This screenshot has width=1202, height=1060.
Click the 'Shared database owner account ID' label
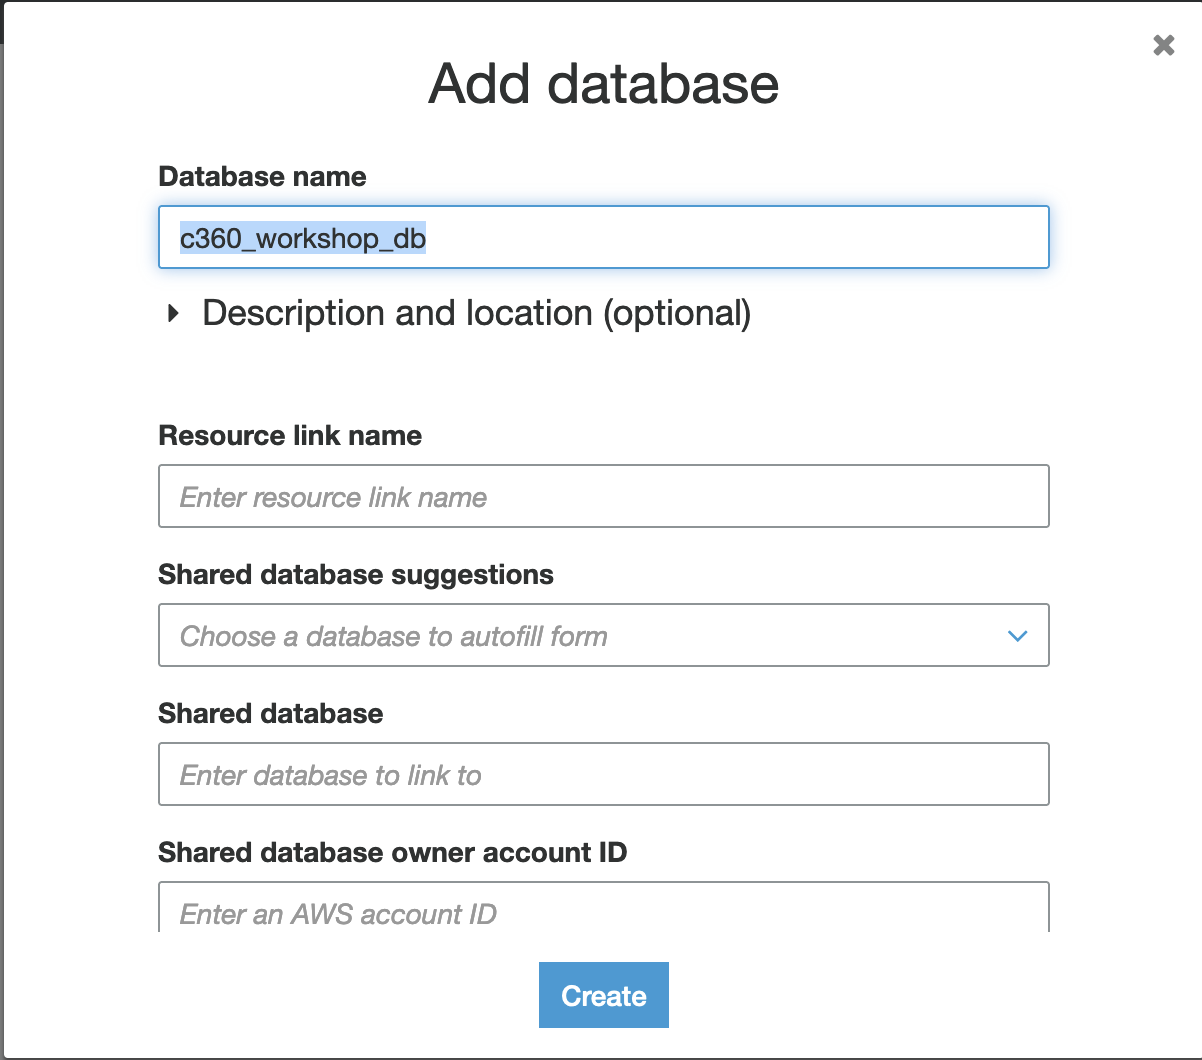(x=392, y=853)
